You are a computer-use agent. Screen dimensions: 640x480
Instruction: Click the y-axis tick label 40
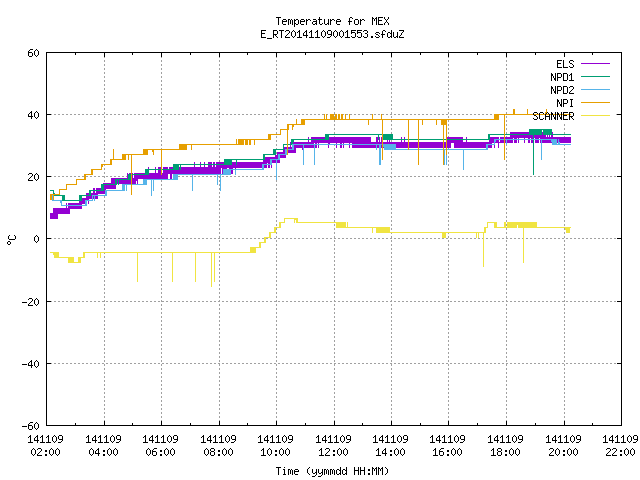click(33, 115)
